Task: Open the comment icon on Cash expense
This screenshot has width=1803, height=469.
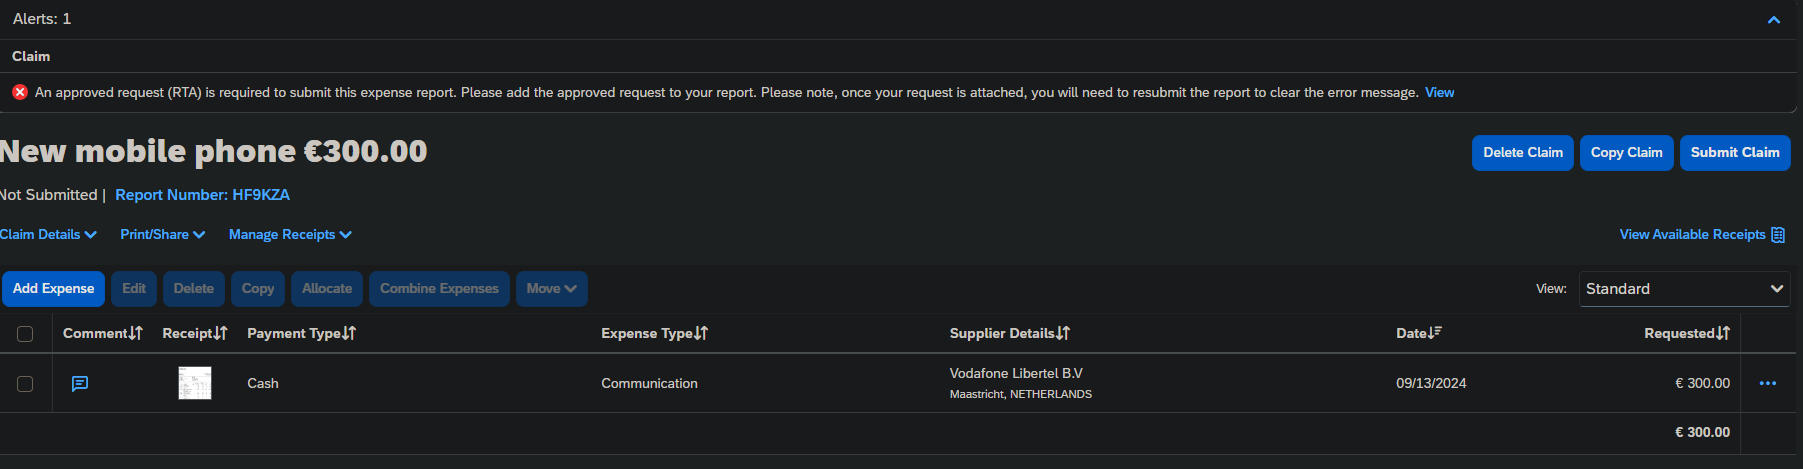Action: pyautogui.click(x=80, y=383)
